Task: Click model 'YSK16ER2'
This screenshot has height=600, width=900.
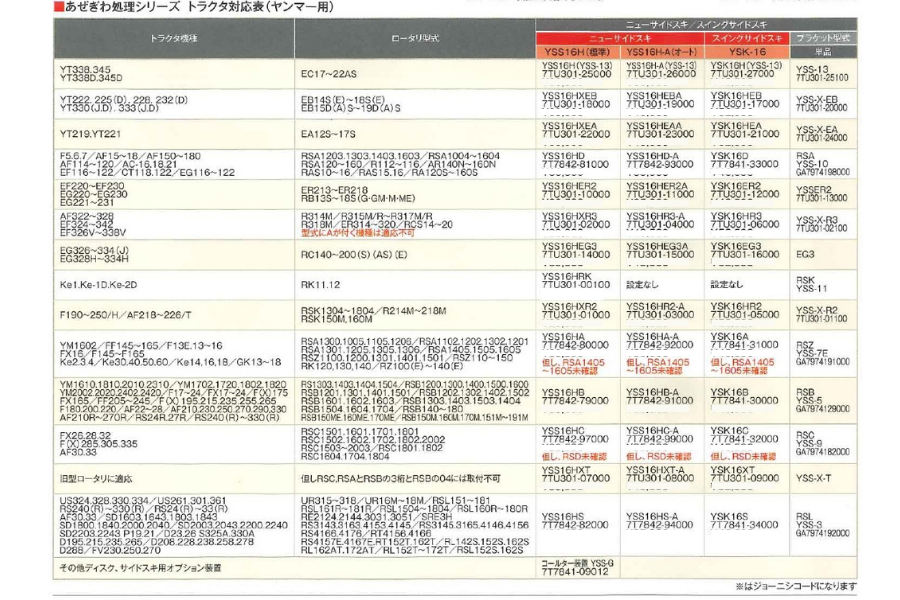Action: click(736, 186)
